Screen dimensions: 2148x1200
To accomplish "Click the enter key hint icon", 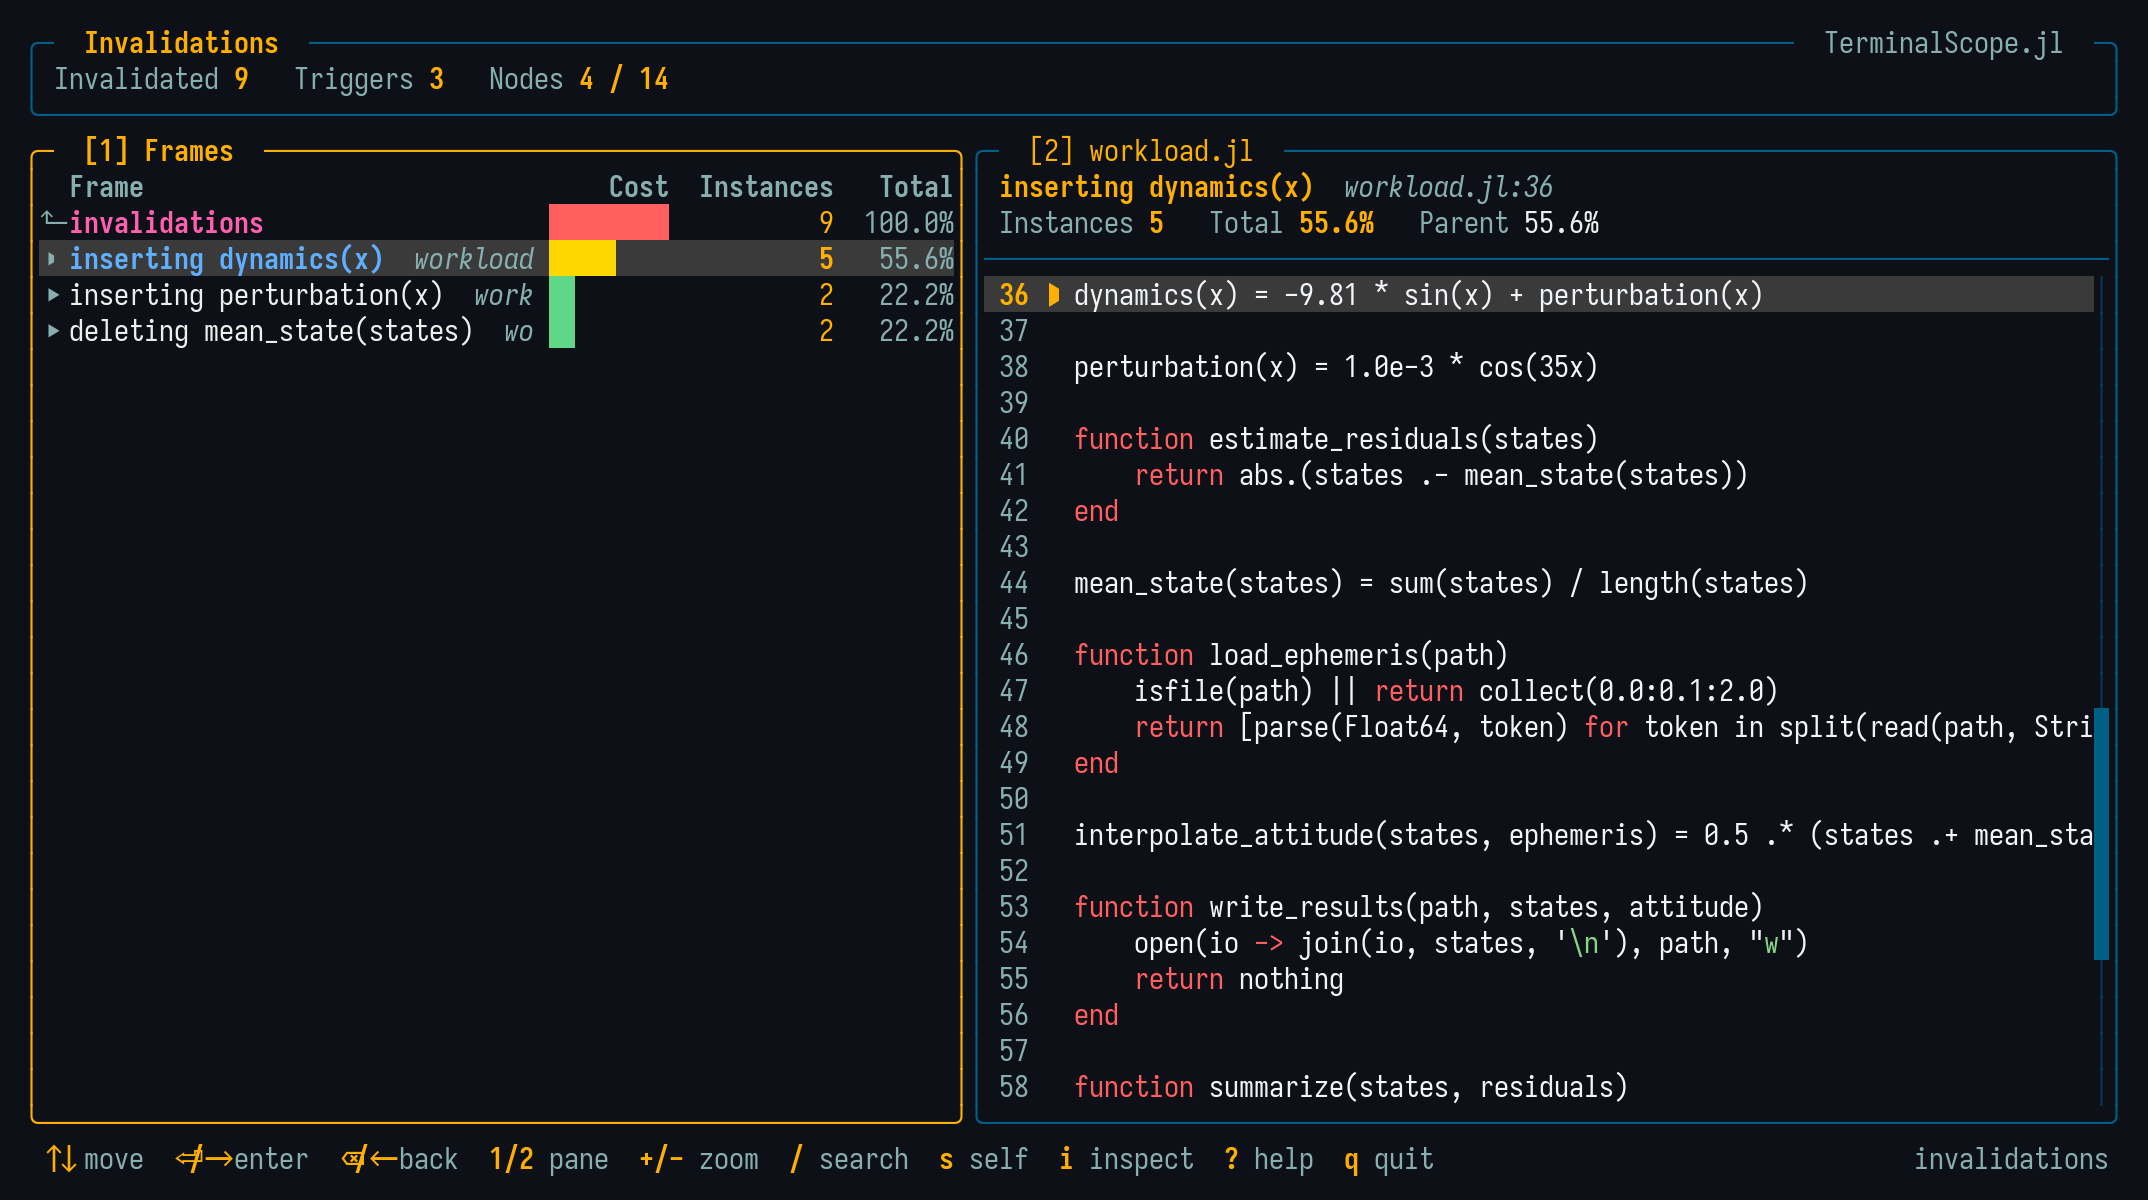I will (204, 1159).
